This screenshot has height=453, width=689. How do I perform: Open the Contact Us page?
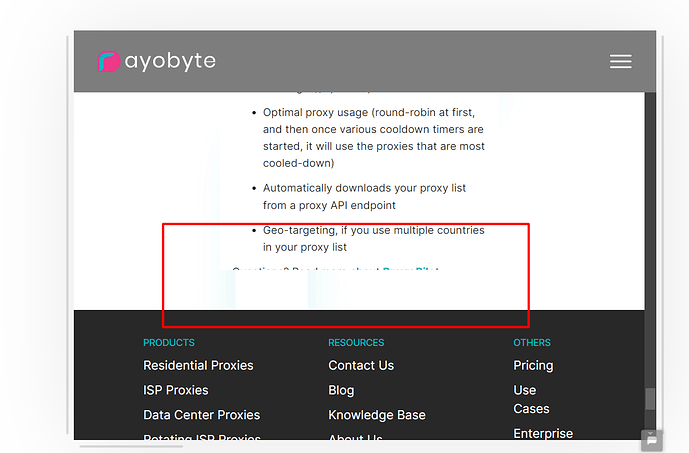coord(361,365)
